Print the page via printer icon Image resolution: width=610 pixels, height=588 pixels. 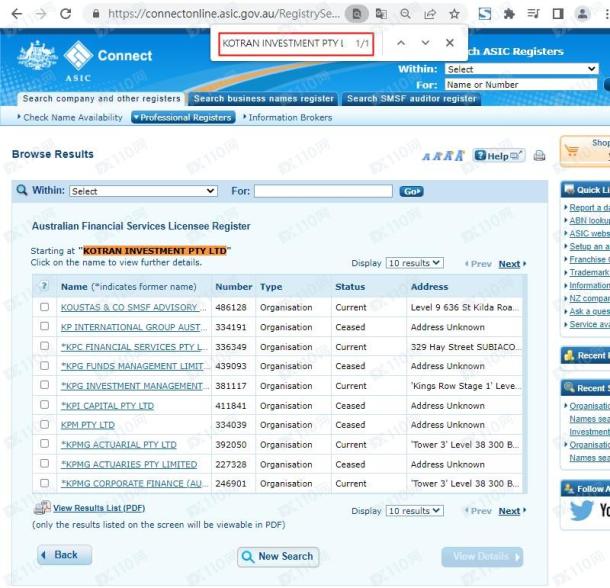click(x=539, y=156)
